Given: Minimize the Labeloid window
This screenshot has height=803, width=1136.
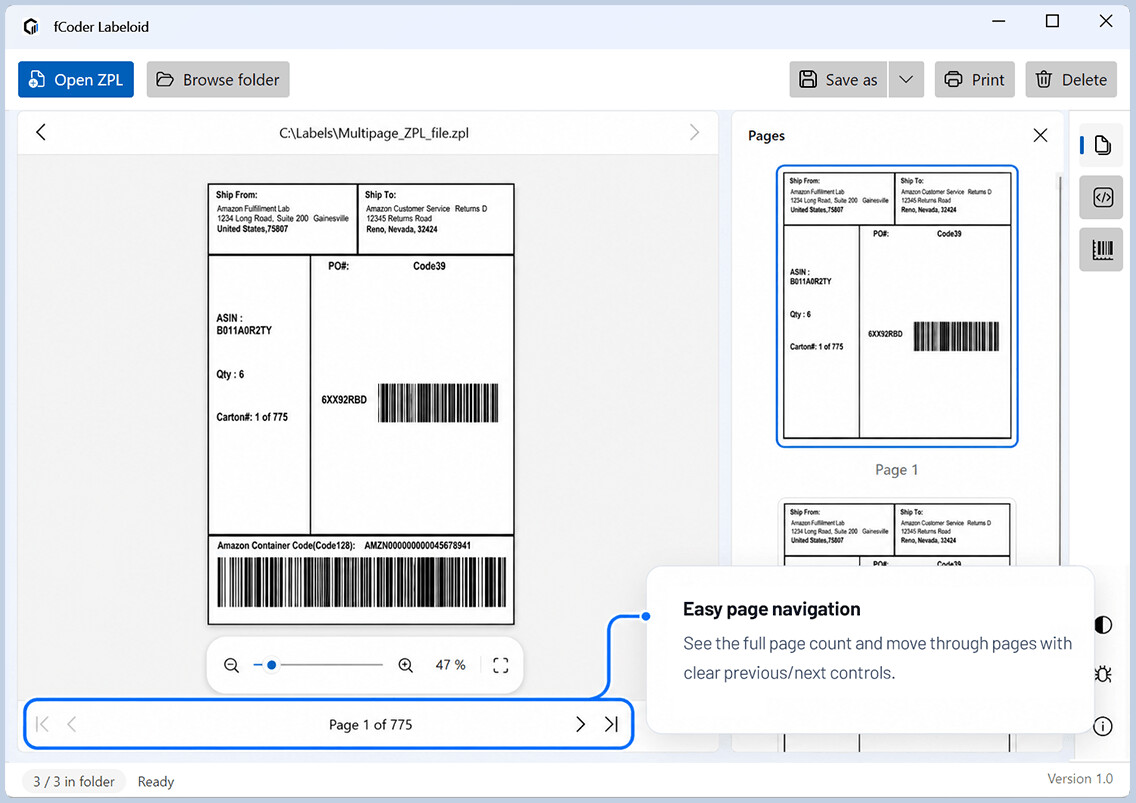Looking at the screenshot, I should coord(999,21).
